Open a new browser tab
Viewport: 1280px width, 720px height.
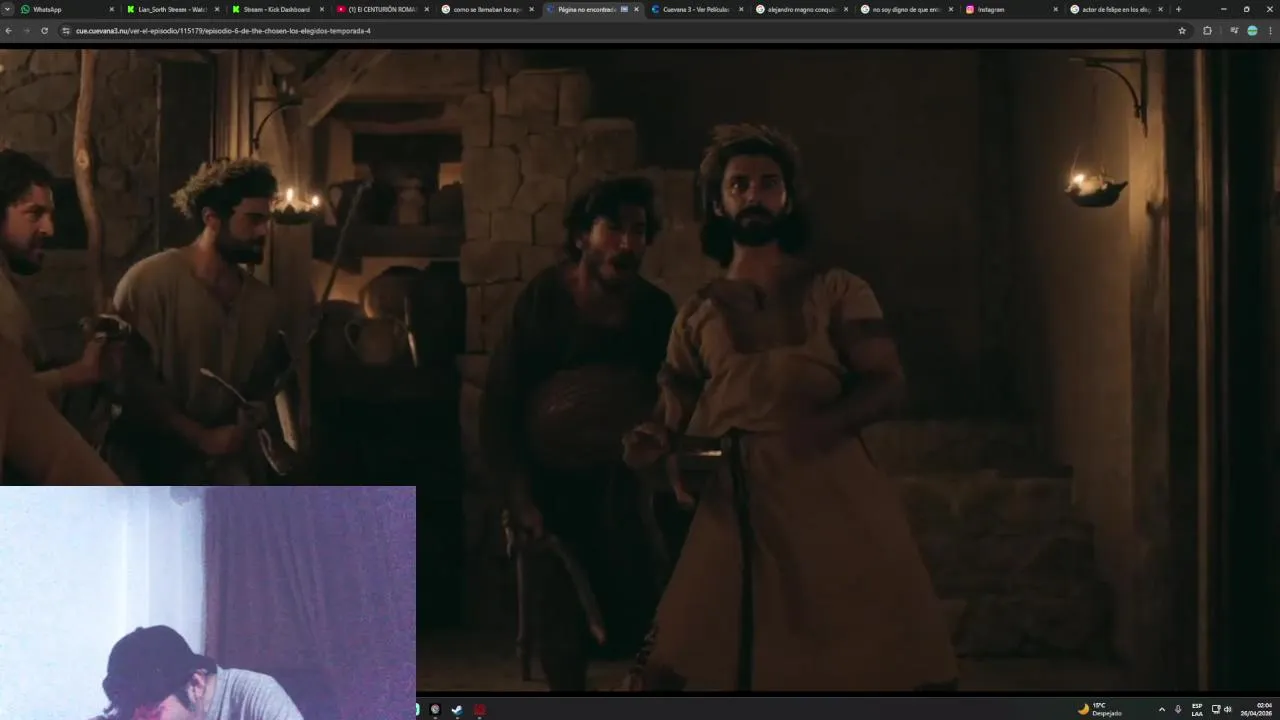(x=1178, y=9)
